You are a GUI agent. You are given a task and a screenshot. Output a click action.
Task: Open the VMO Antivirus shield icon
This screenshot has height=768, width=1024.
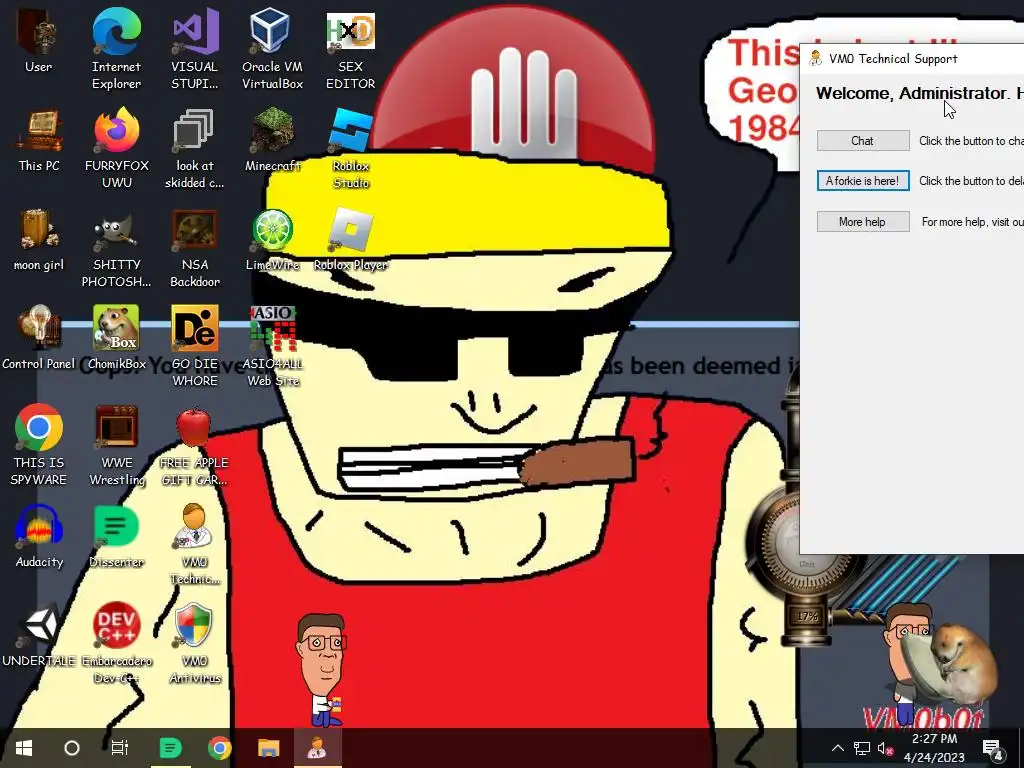195,644
